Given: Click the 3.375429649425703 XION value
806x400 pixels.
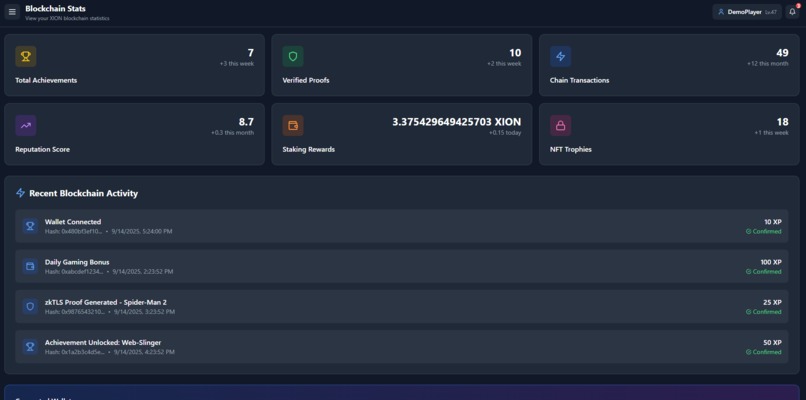Looking at the screenshot, I should tap(456, 122).
